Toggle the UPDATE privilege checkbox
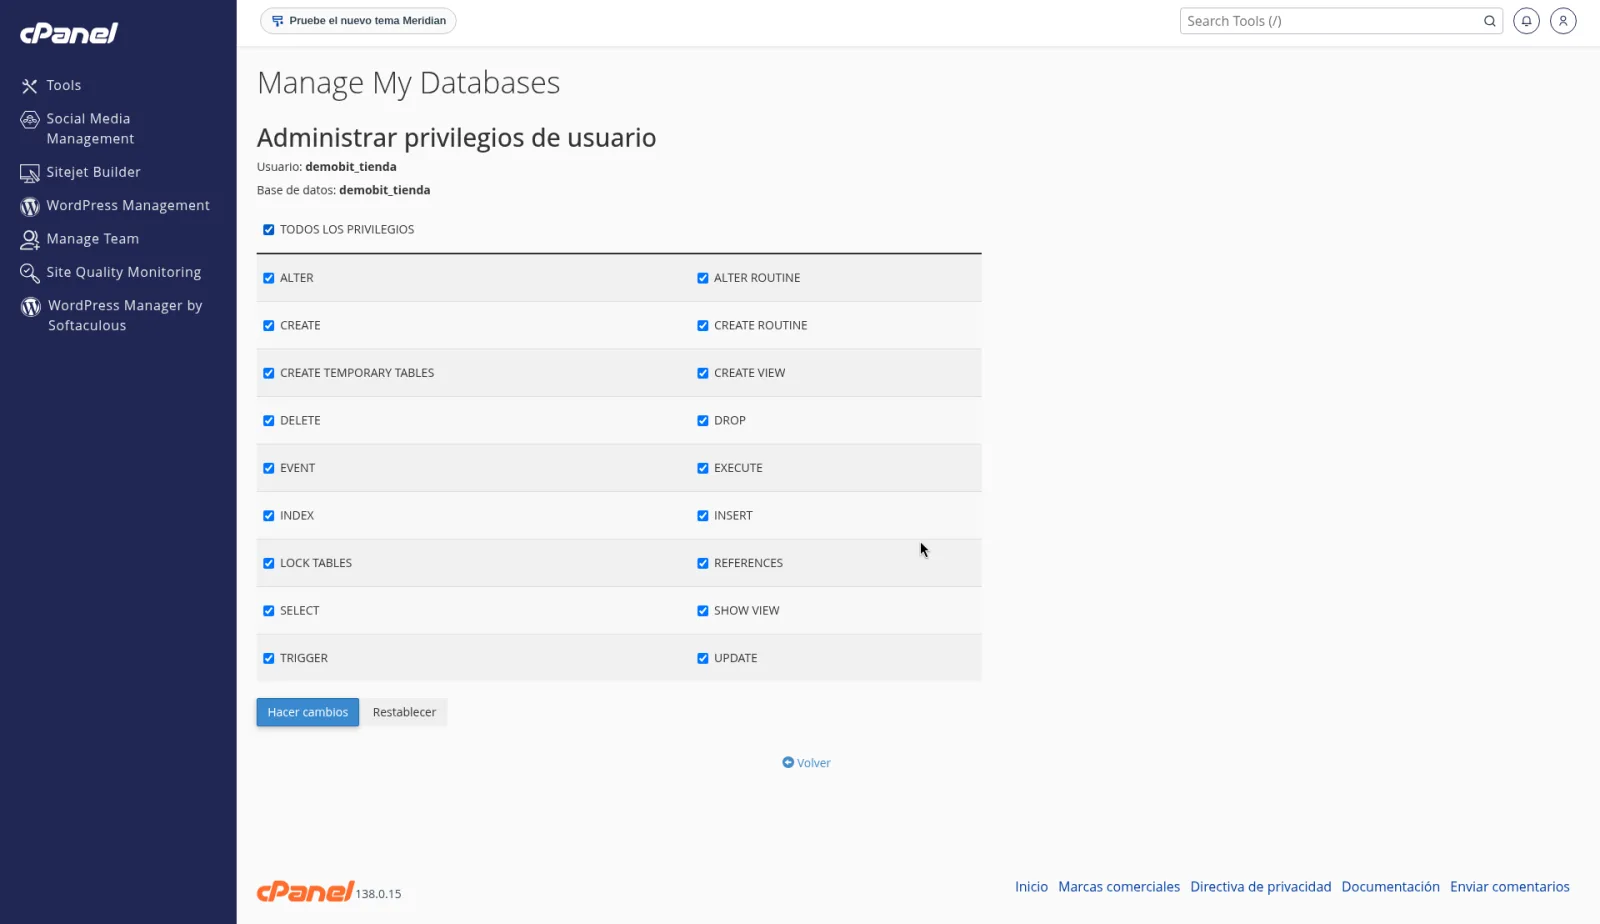The height and width of the screenshot is (924, 1600). click(x=702, y=658)
